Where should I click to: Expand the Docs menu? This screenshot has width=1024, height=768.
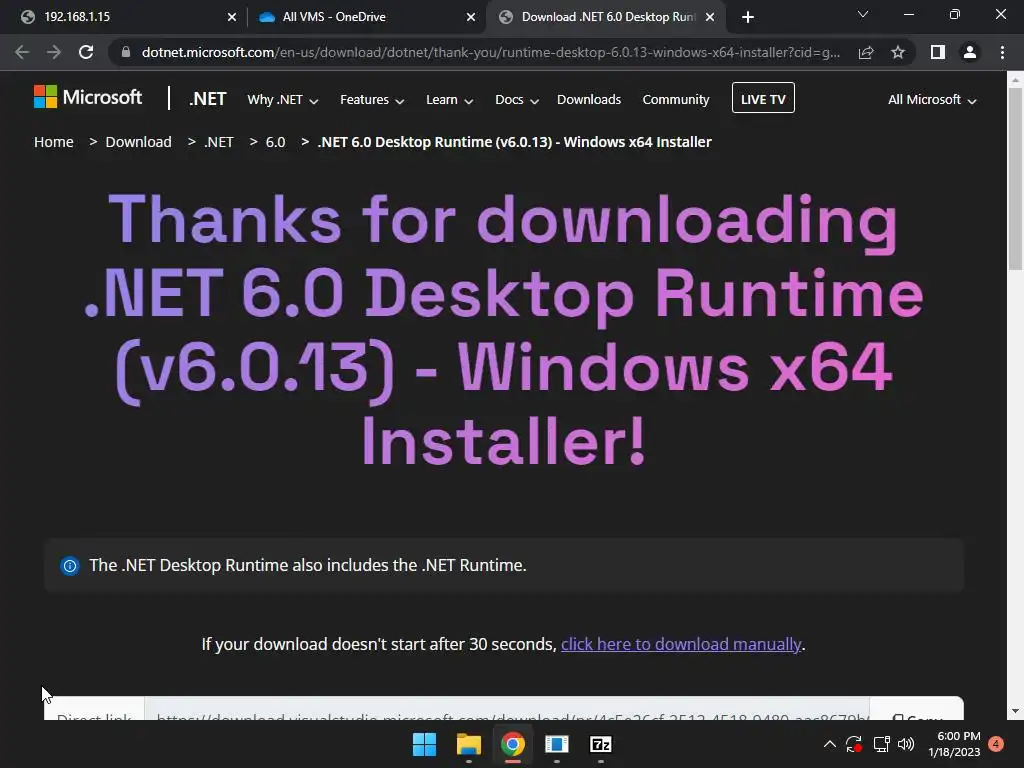click(517, 100)
